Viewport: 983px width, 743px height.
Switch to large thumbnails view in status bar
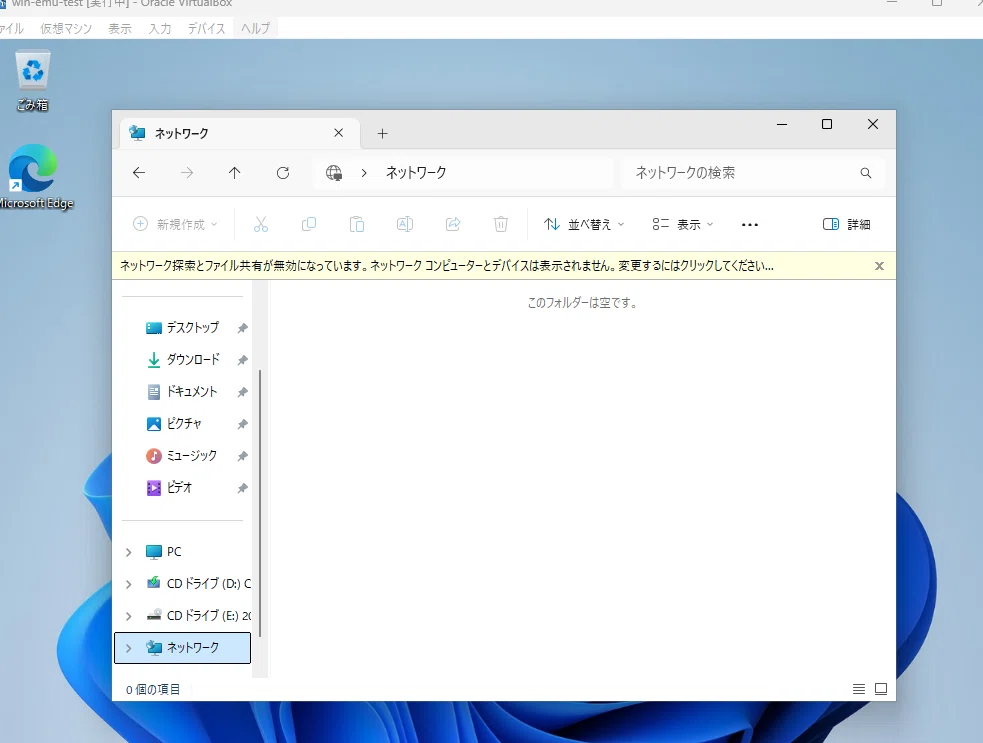(881, 689)
